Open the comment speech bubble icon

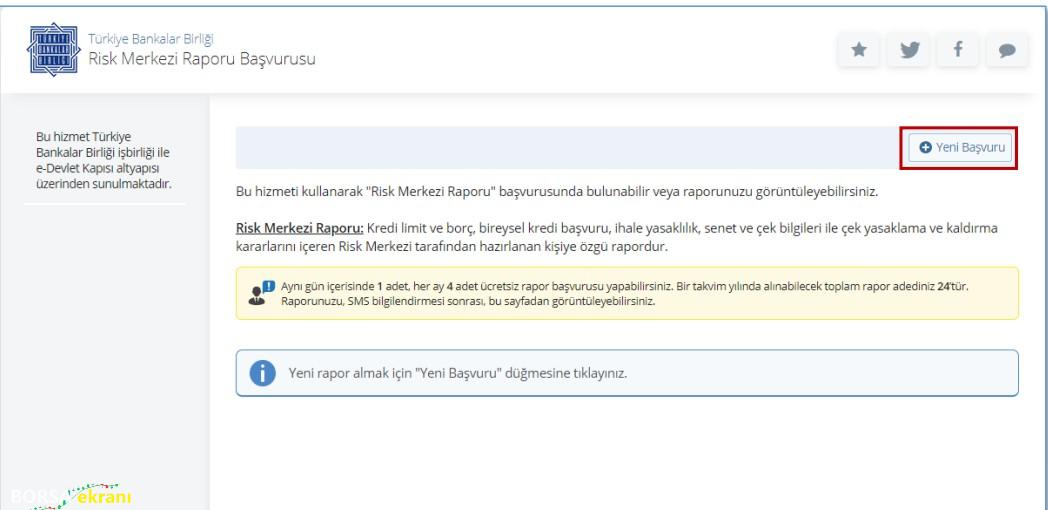pos(1007,49)
